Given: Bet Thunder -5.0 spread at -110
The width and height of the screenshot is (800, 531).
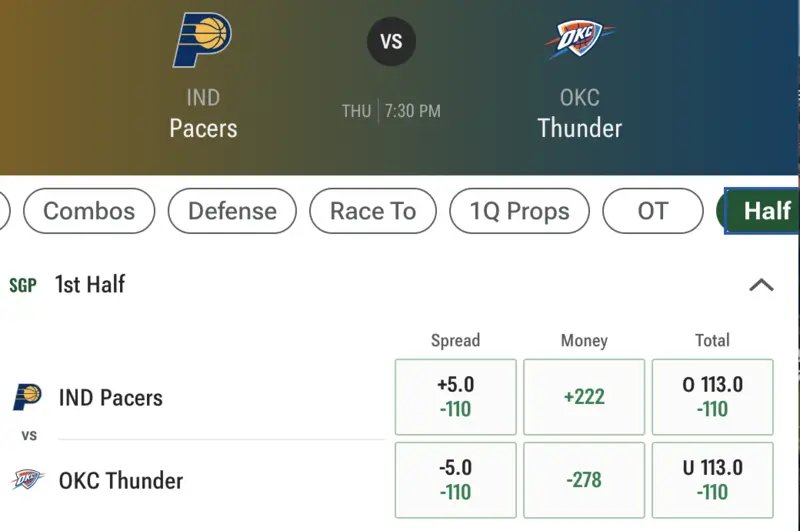Looking at the screenshot, I should click(x=456, y=480).
